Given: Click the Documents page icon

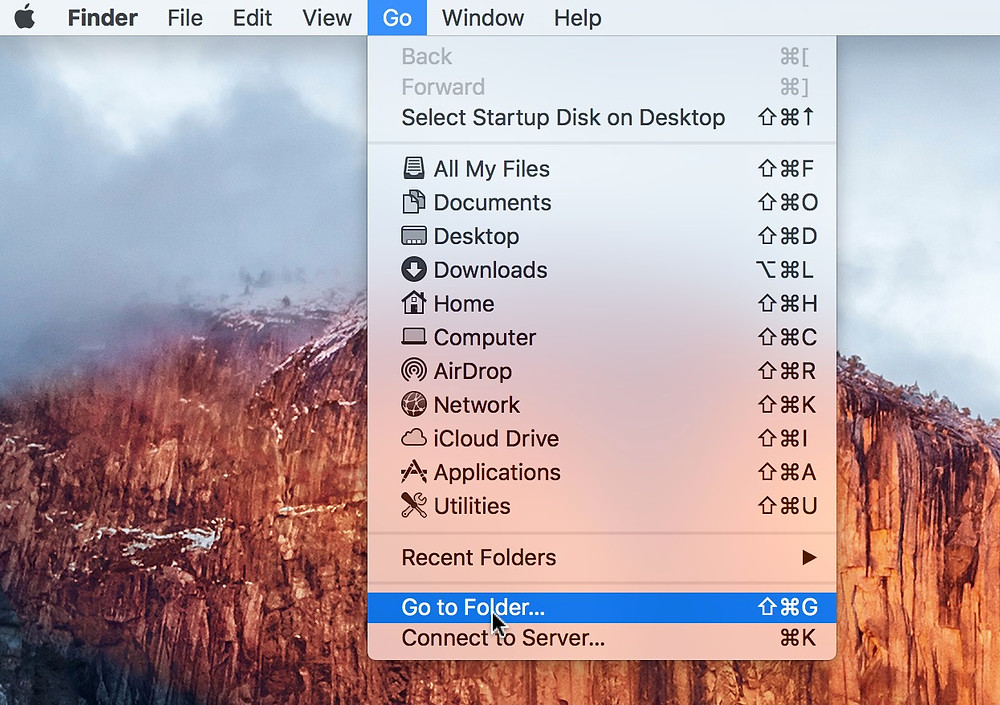Looking at the screenshot, I should click(414, 202).
